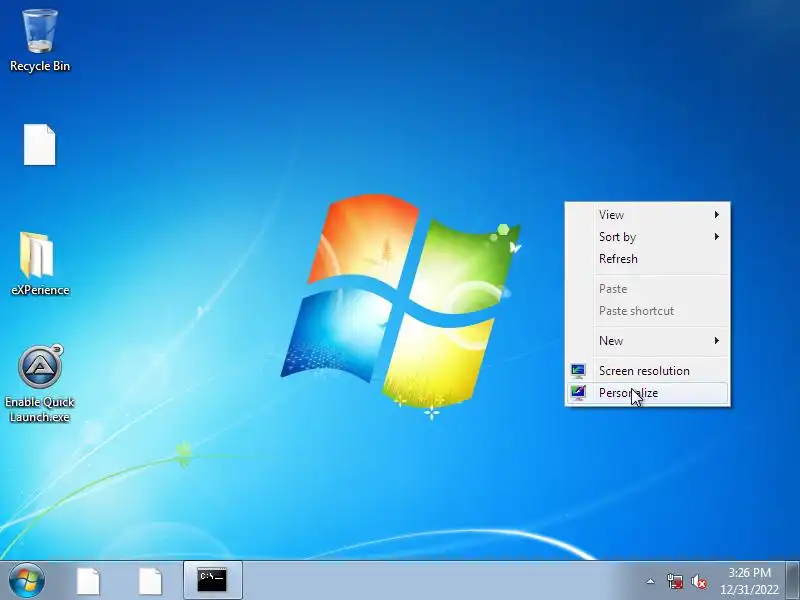Open the network status tray icon
Image resolution: width=800 pixels, height=600 pixels.
click(x=674, y=581)
